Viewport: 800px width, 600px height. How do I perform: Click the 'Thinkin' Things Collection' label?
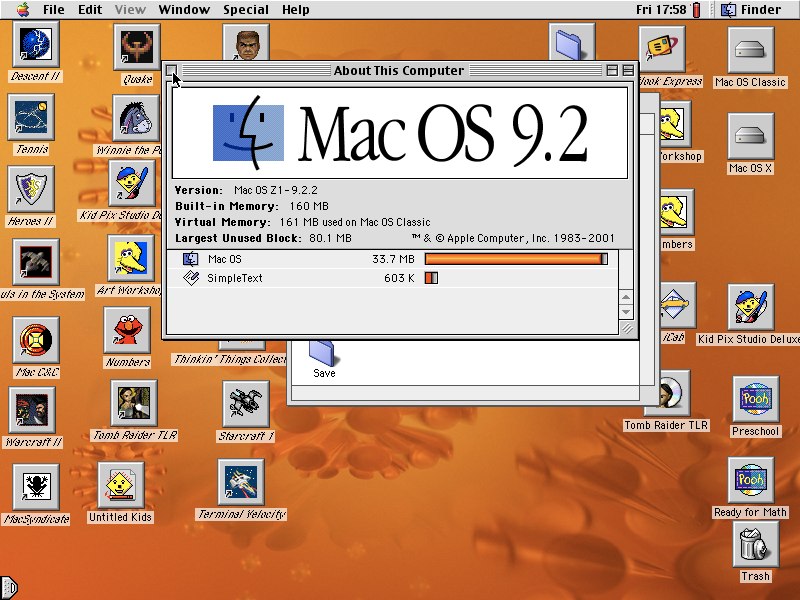tap(230, 359)
